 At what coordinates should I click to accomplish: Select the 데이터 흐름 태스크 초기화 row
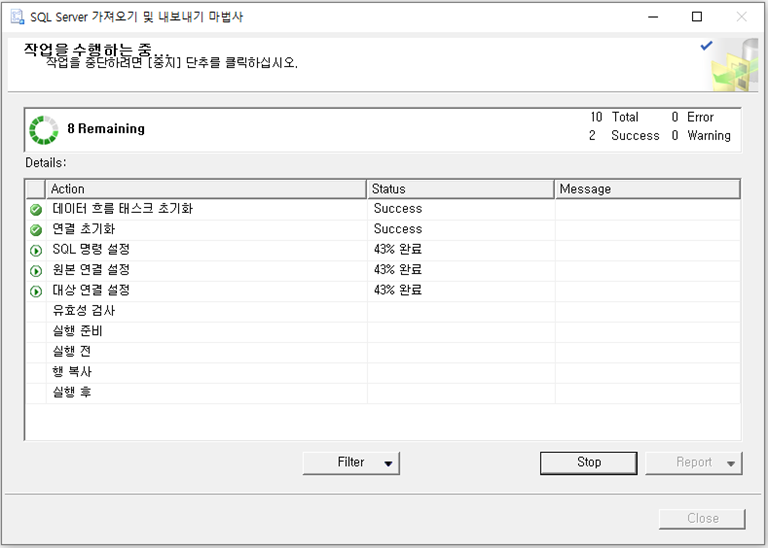pos(383,209)
